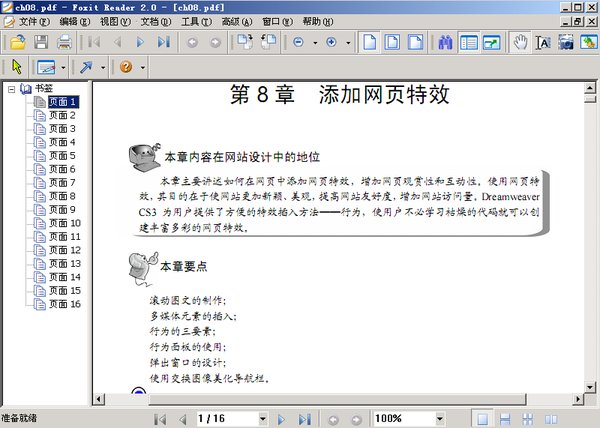Screen dimensions: 600x428
Task: Switch to single page layout in the status bar
Action: point(483,419)
